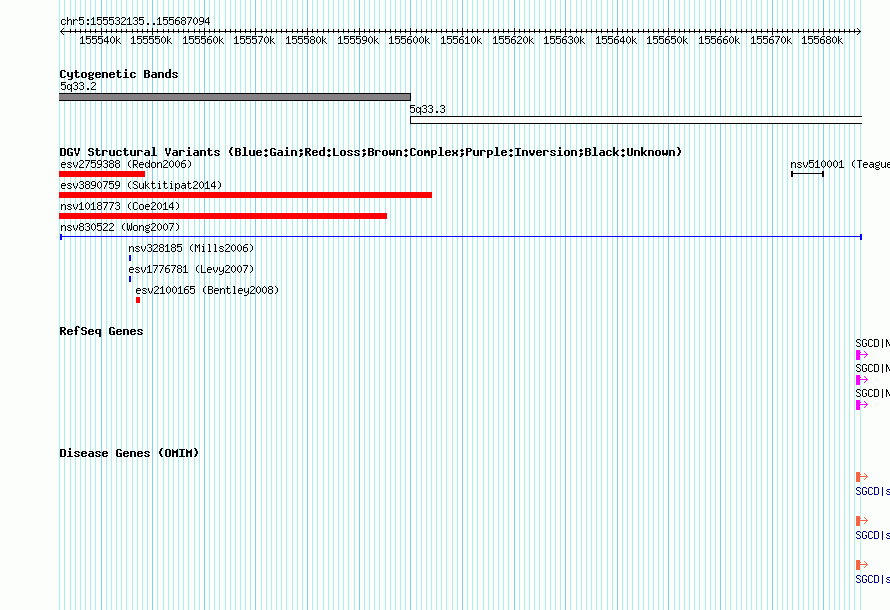
Task: Click the nsv1018773 (Coe2014) label
Action: pos(120,207)
